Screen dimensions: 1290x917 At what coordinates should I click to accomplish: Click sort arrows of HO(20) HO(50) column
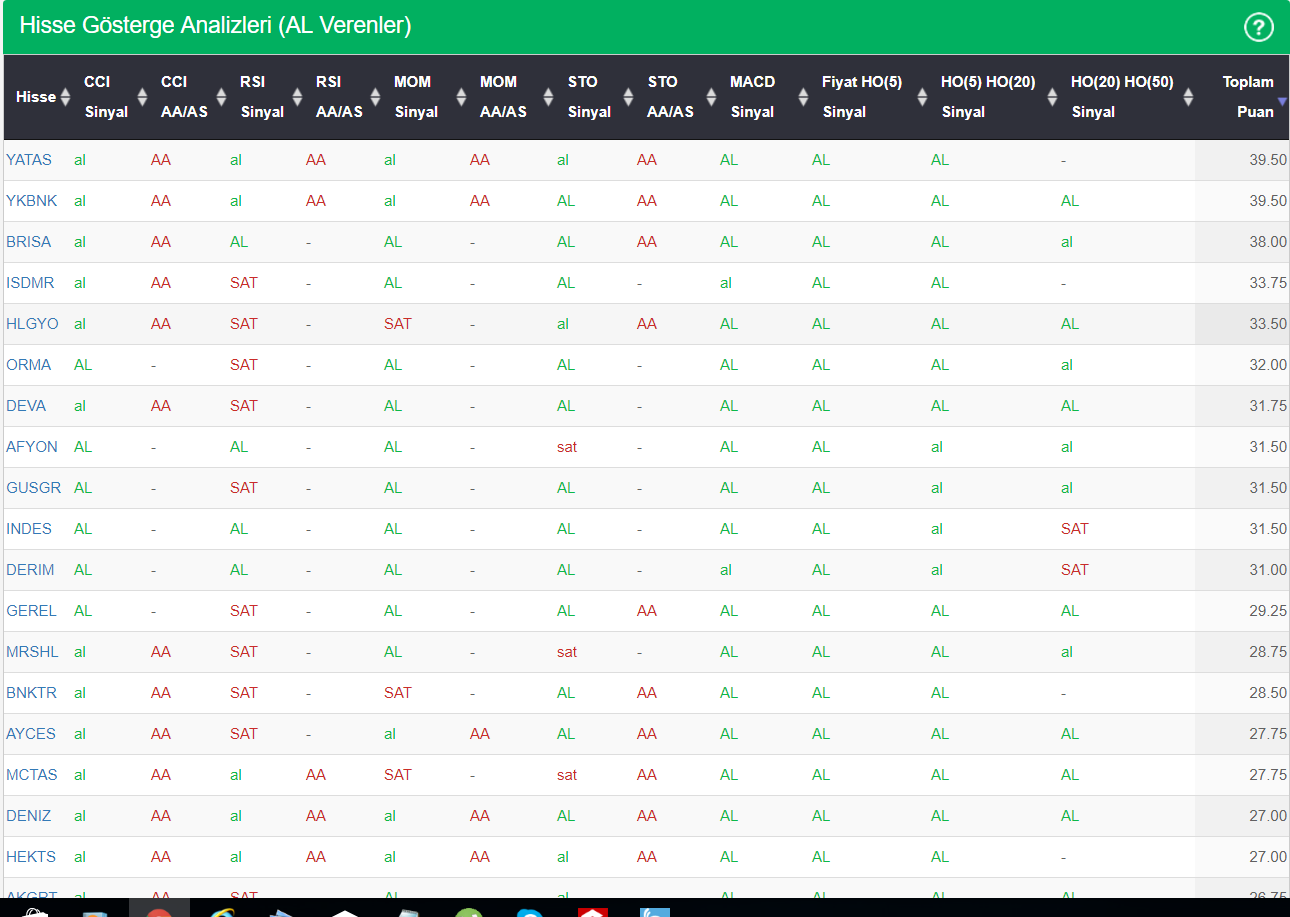tap(1188, 97)
